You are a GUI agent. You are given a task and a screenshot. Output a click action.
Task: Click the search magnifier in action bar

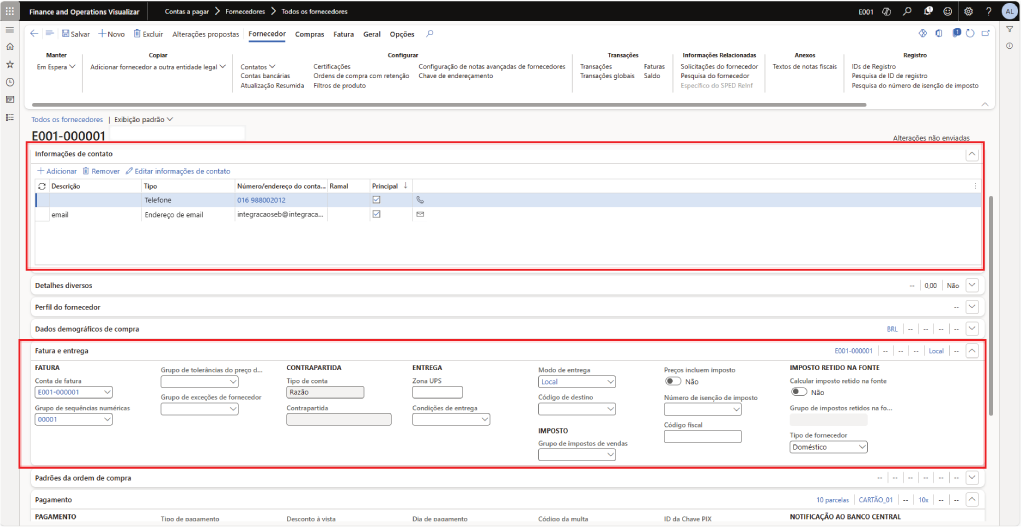pyautogui.click(x=430, y=33)
